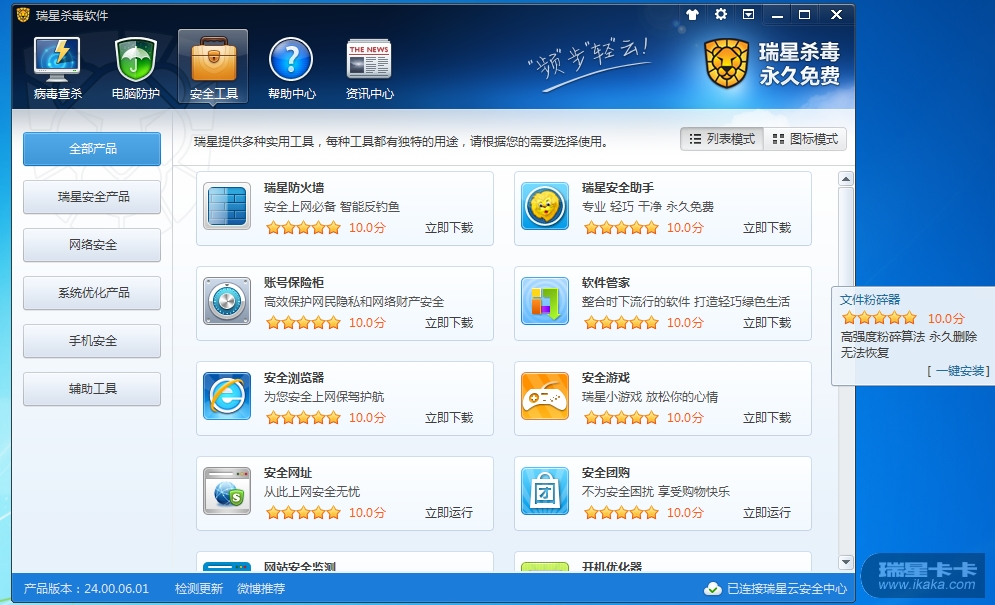Open settings gear in title bar
995x605 pixels.
[x=721, y=14]
